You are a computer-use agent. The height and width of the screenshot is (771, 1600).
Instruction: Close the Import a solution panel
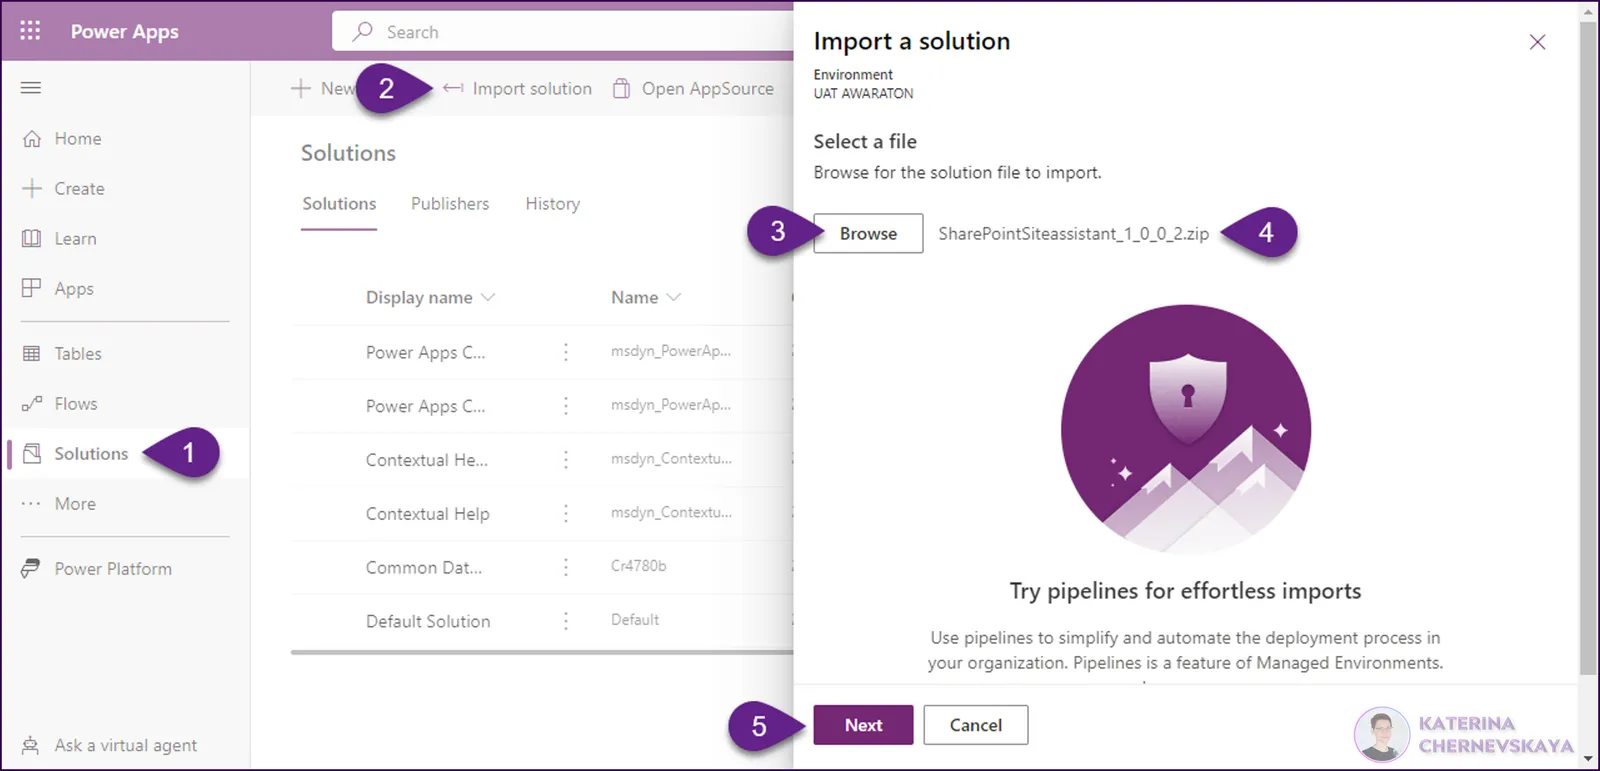coord(1537,42)
